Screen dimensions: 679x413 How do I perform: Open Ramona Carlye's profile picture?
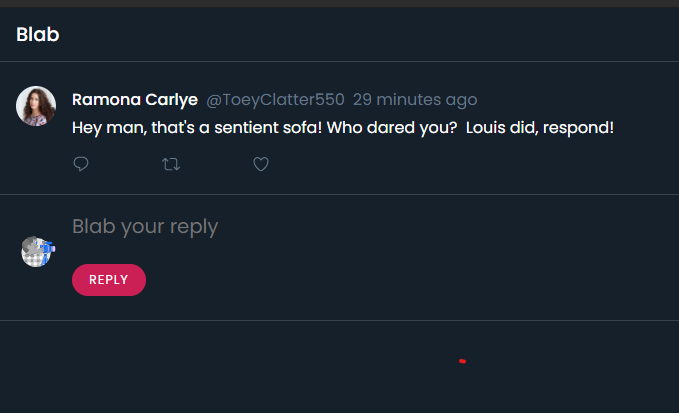[36, 106]
